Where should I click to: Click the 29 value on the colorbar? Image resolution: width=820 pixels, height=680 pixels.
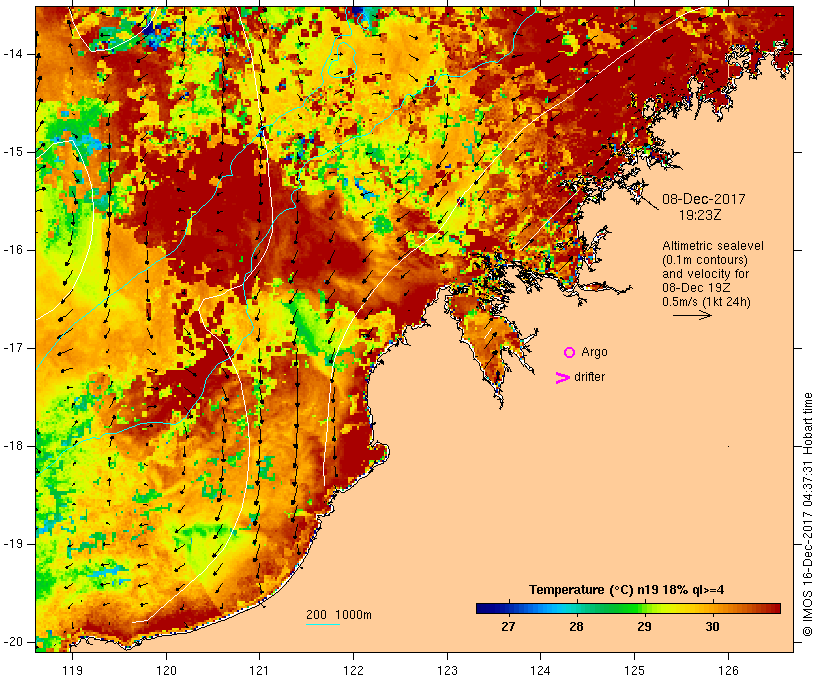tap(644, 626)
